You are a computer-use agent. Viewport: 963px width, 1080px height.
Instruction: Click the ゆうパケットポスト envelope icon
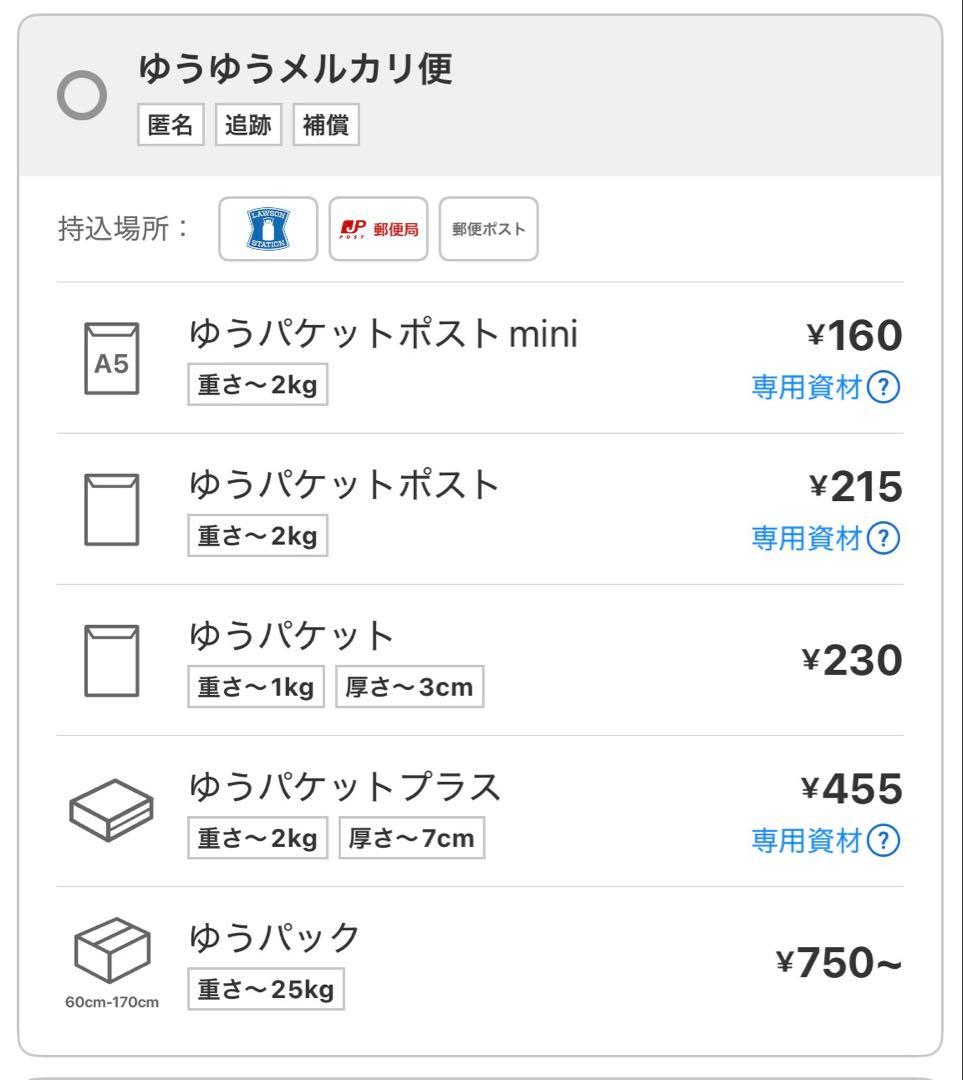112,510
